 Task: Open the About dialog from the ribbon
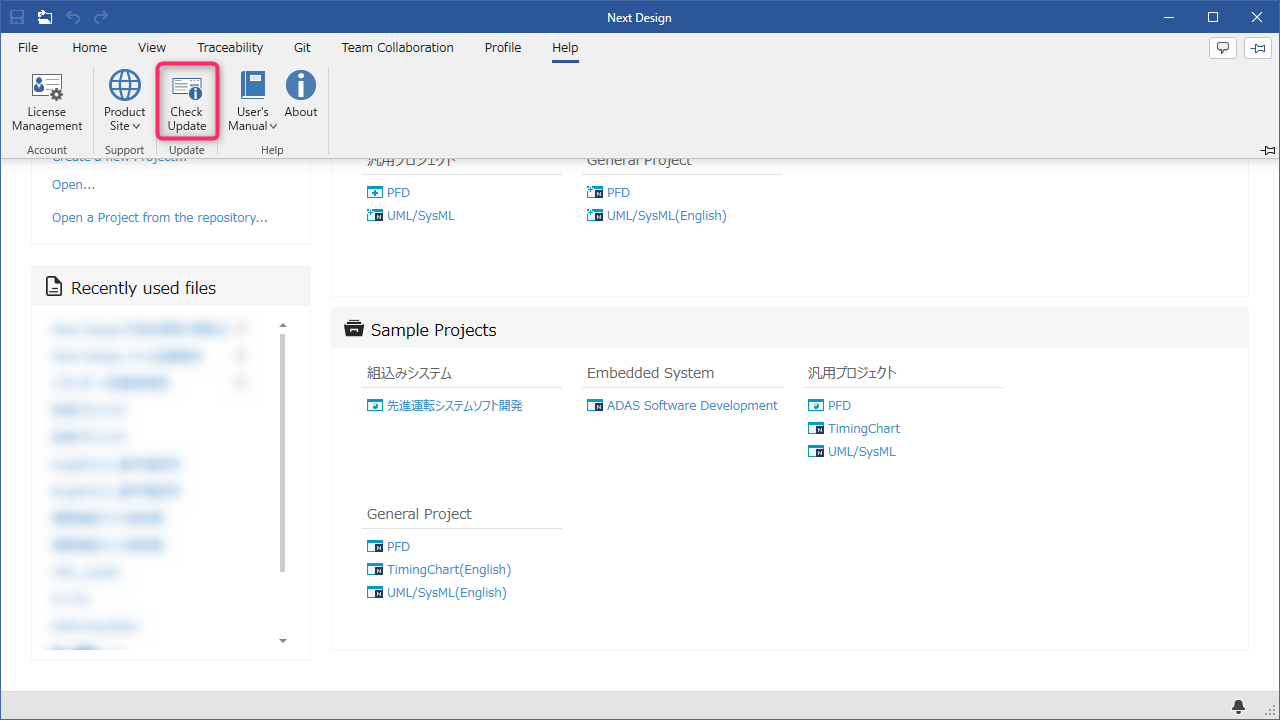pos(301,95)
